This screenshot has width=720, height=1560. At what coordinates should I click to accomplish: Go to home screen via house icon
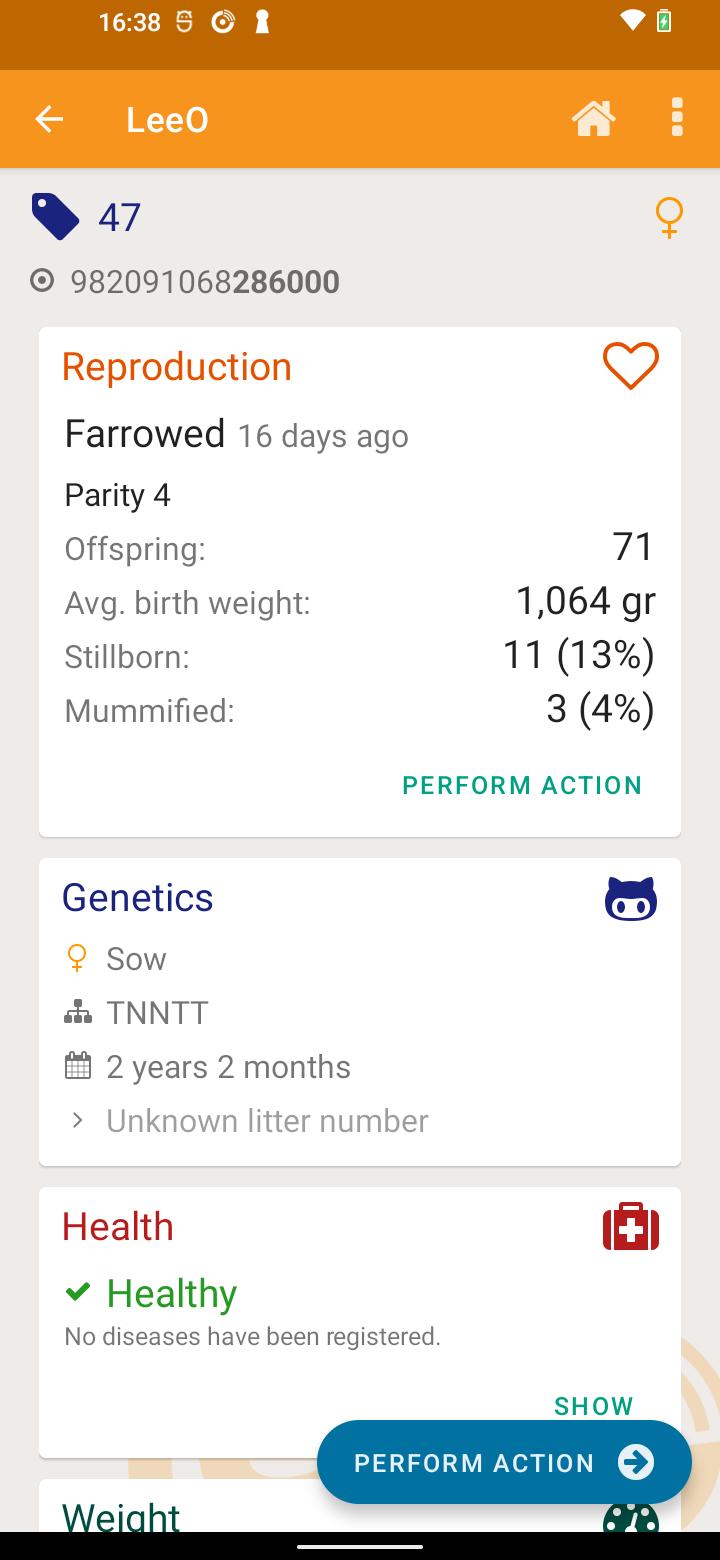click(593, 118)
